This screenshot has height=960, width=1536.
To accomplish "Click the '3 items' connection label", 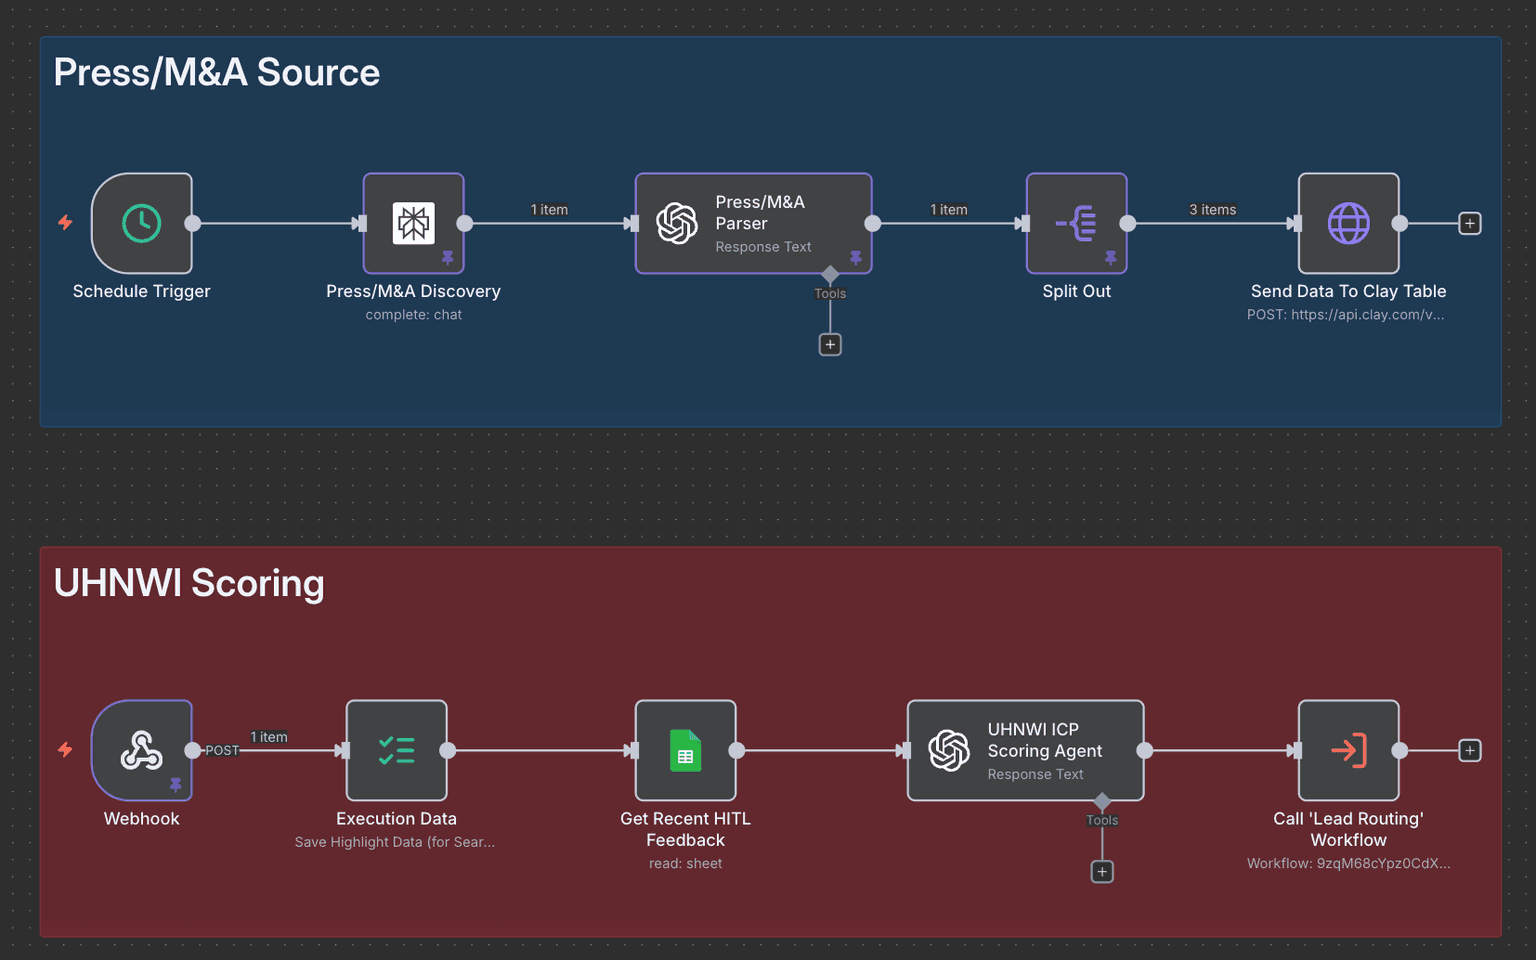I will click(1212, 210).
